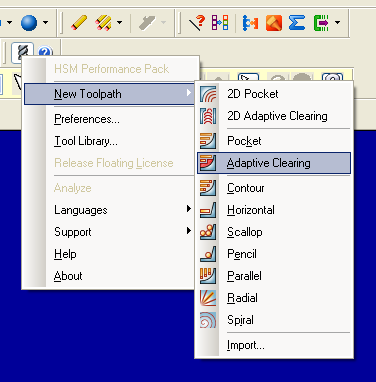Image resolution: width=376 pixels, height=382 pixels.
Task: Click the Contour toolpath icon
Action: (x=208, y=188)
